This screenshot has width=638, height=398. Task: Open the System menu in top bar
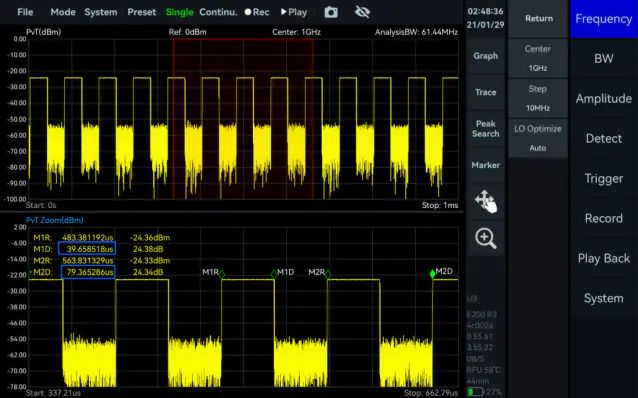(101, 12)
